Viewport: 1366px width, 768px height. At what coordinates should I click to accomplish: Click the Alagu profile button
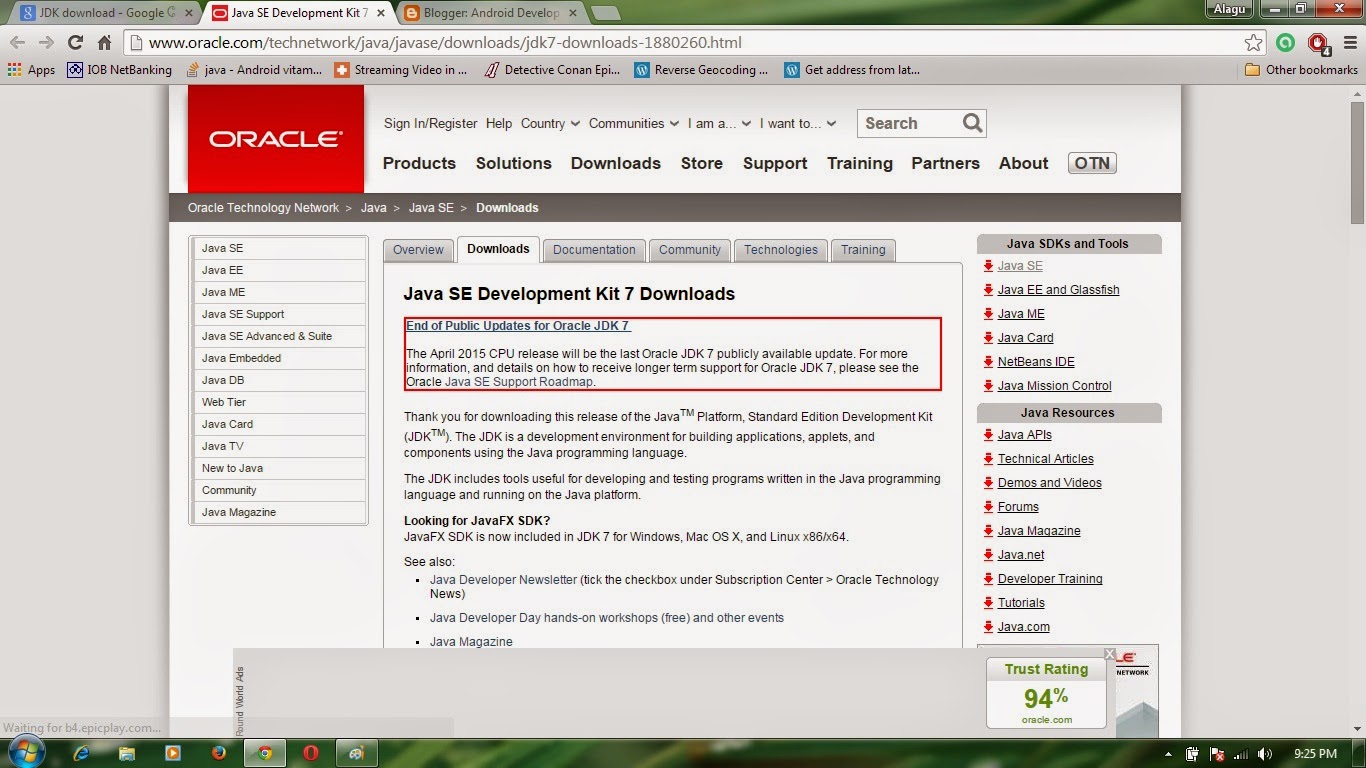(x=1229, y=9)
